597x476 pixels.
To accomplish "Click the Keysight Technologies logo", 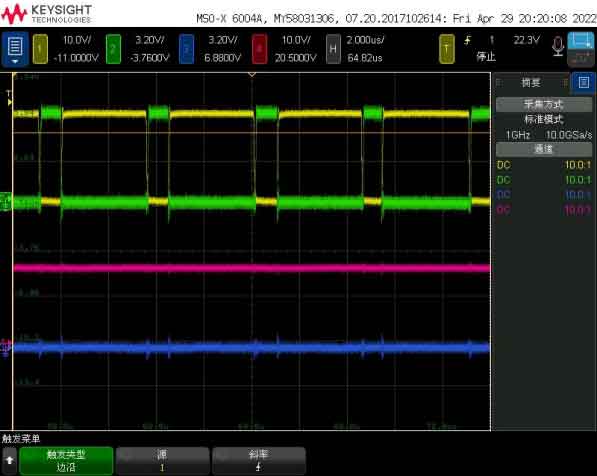I will click(x=46, y=14).
